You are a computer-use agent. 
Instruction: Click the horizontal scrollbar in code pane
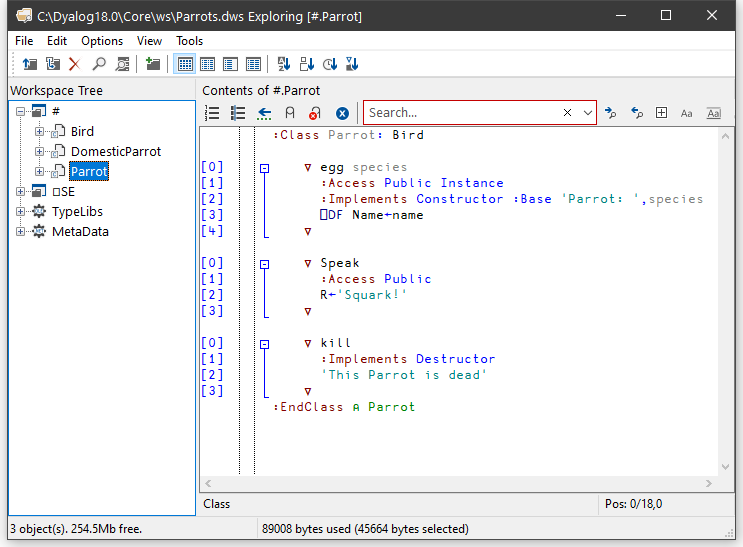click(x=460, y=484)
